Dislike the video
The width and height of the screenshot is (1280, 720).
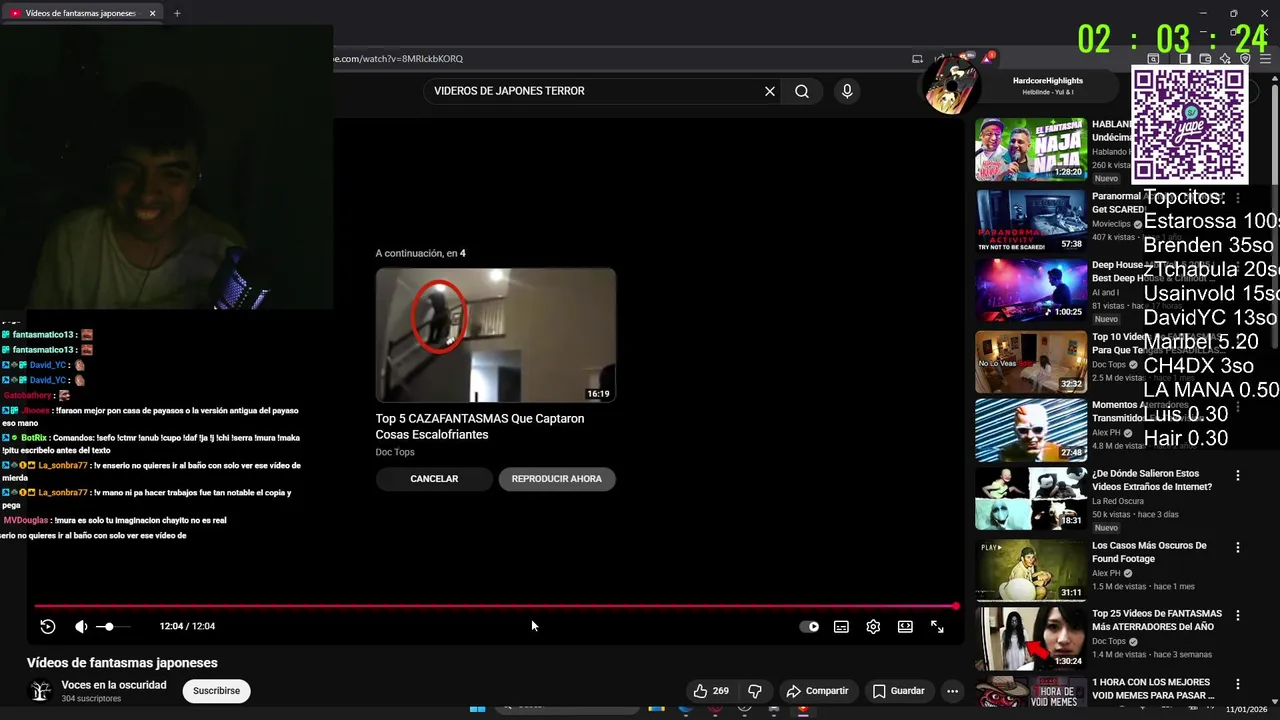[755, 691]
